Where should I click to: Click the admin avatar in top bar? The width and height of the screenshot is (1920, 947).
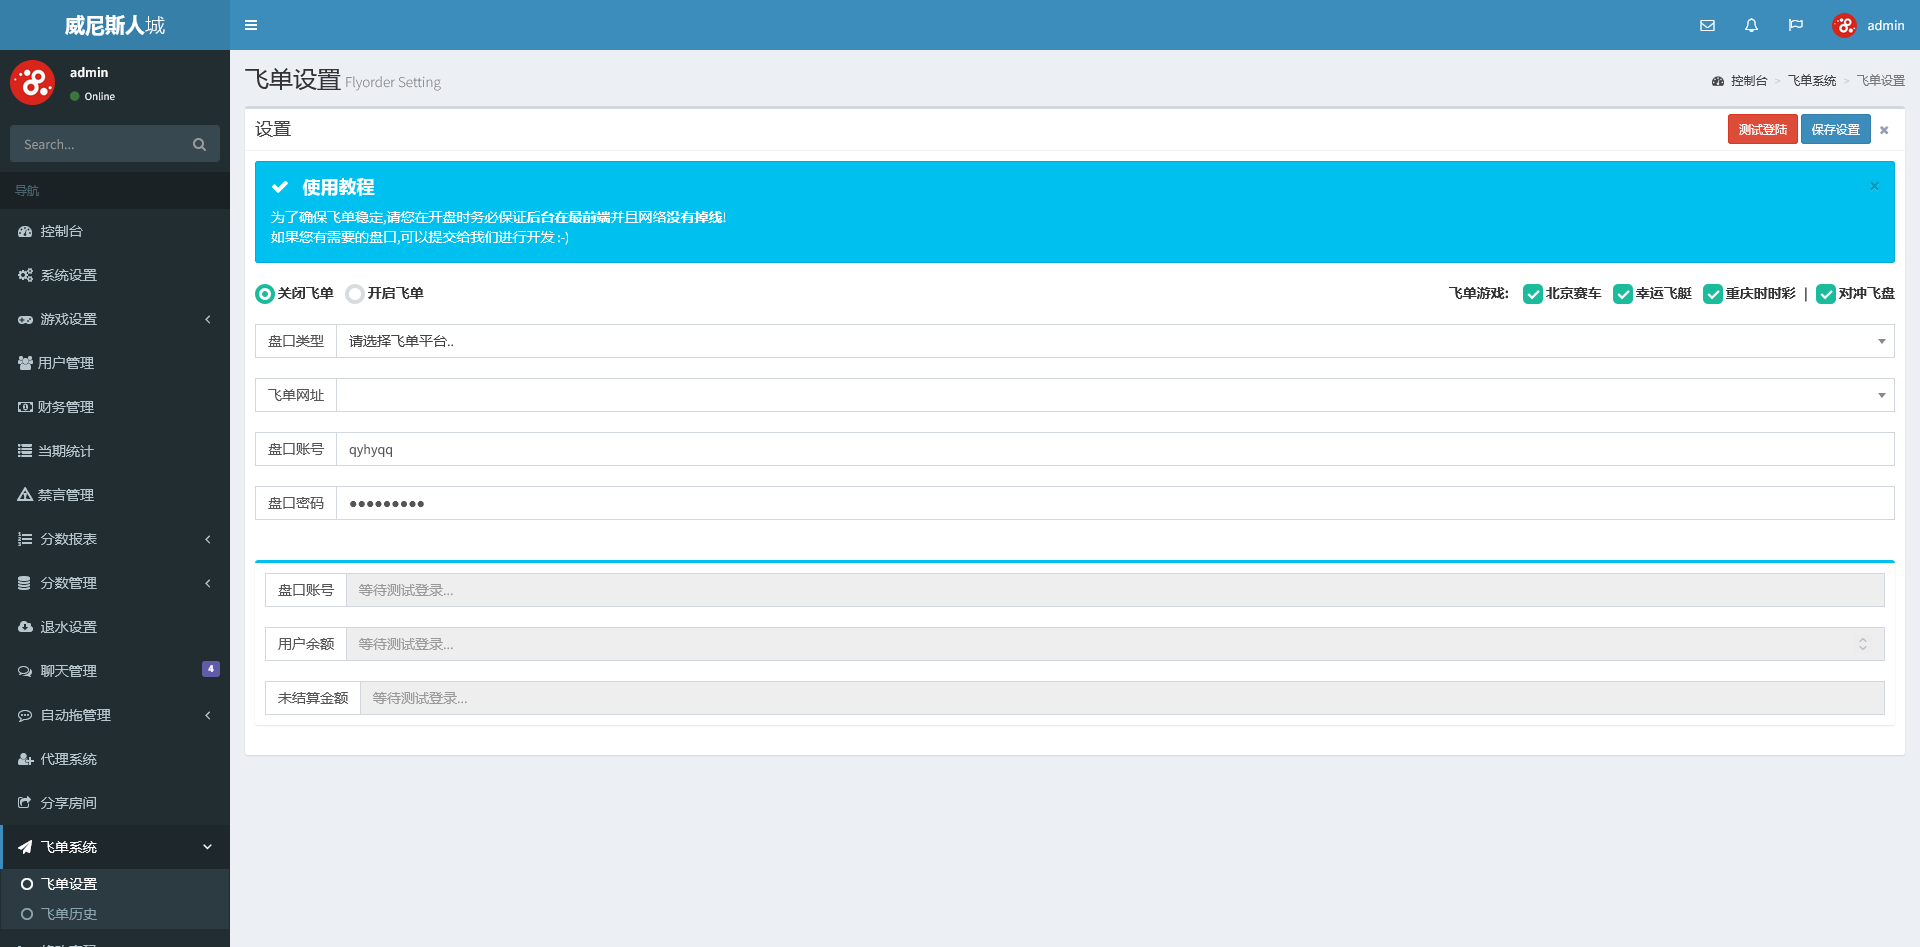pos(1845,25)
